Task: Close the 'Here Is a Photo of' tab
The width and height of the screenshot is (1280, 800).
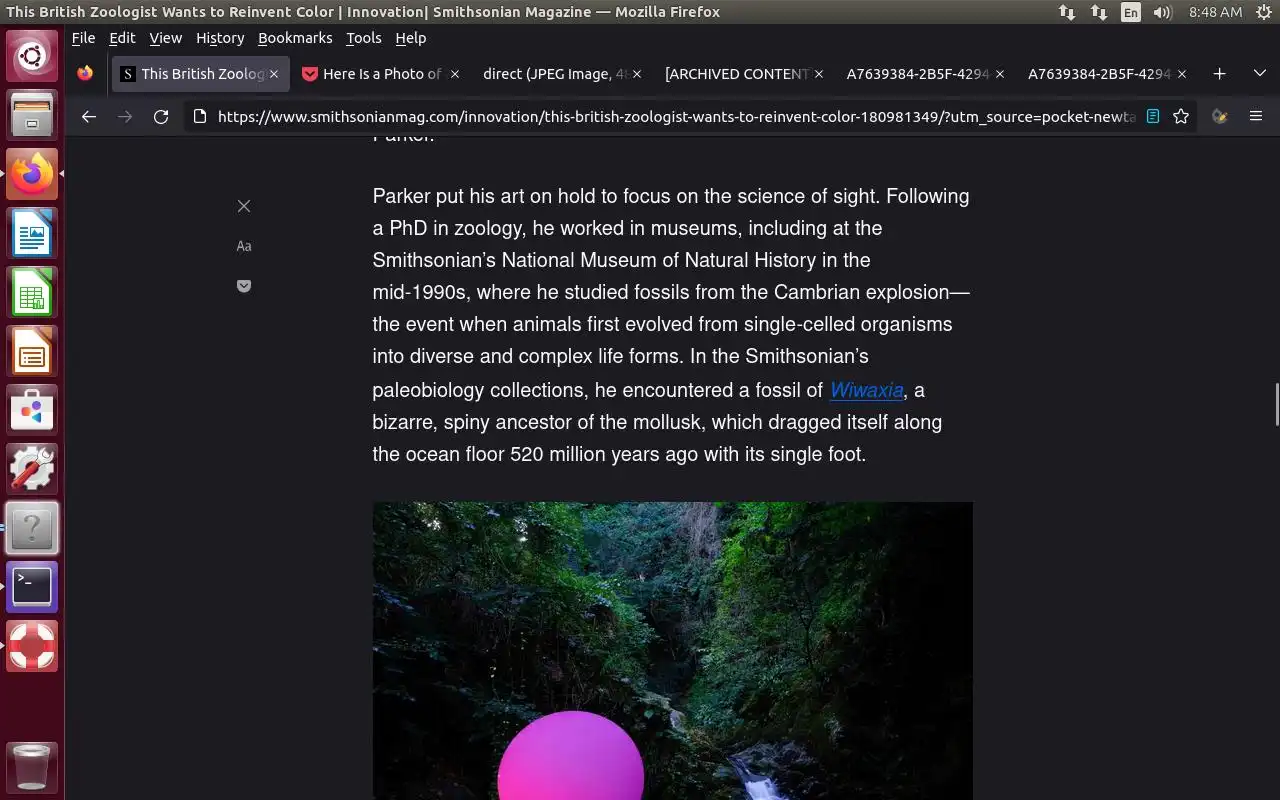Action: [x=455, y=74]
